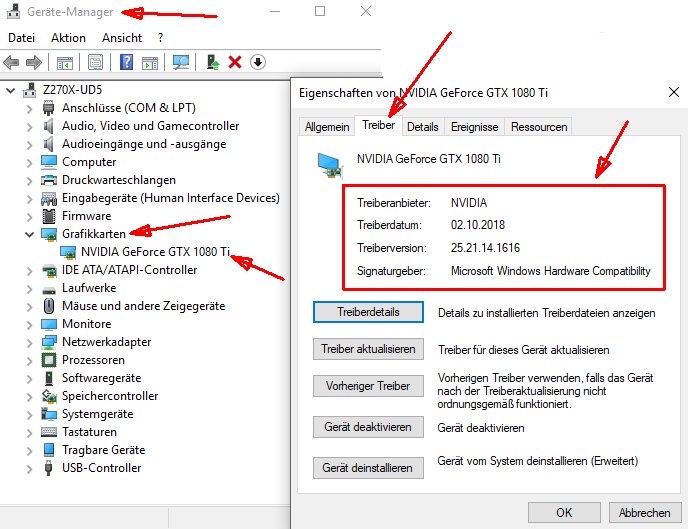Scan for hardware changes monitor icon
This screenshot has width=688, height=529.
181,62
